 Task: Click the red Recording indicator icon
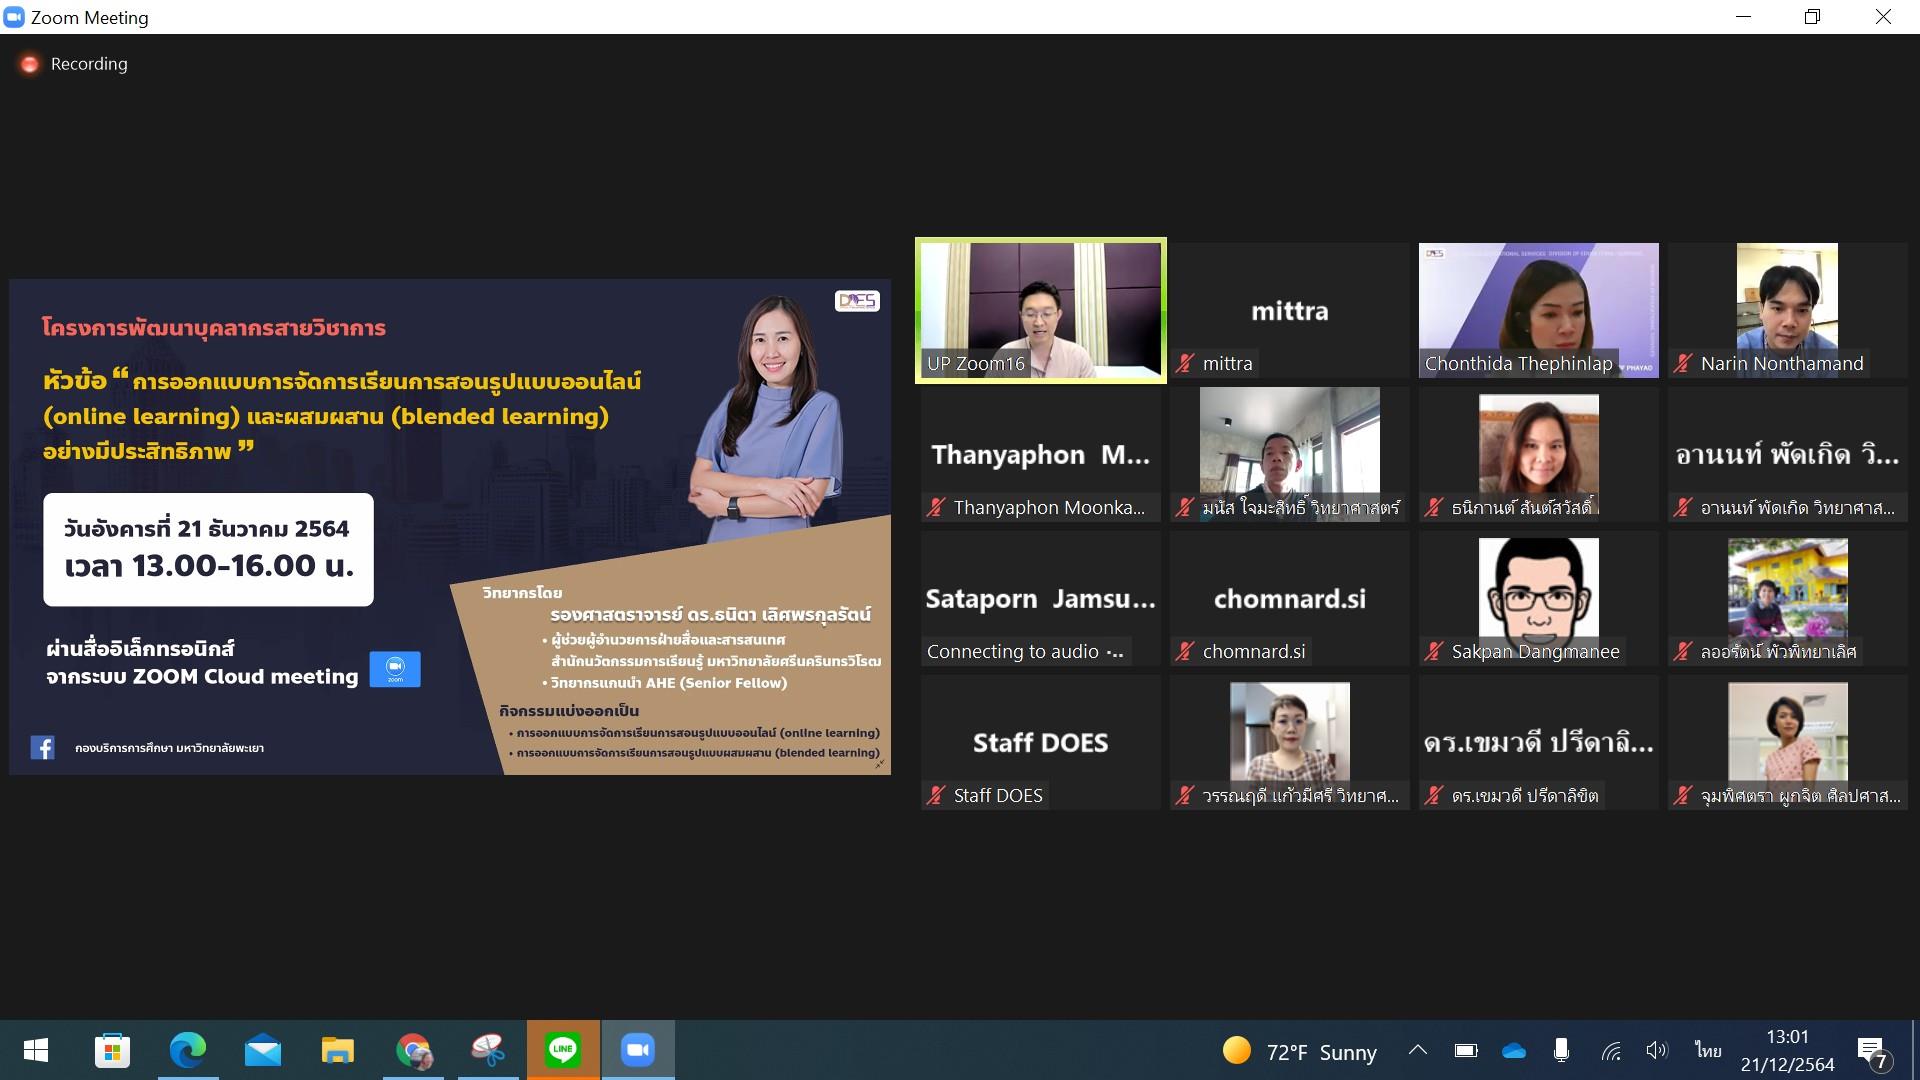[x=30, y=64]
